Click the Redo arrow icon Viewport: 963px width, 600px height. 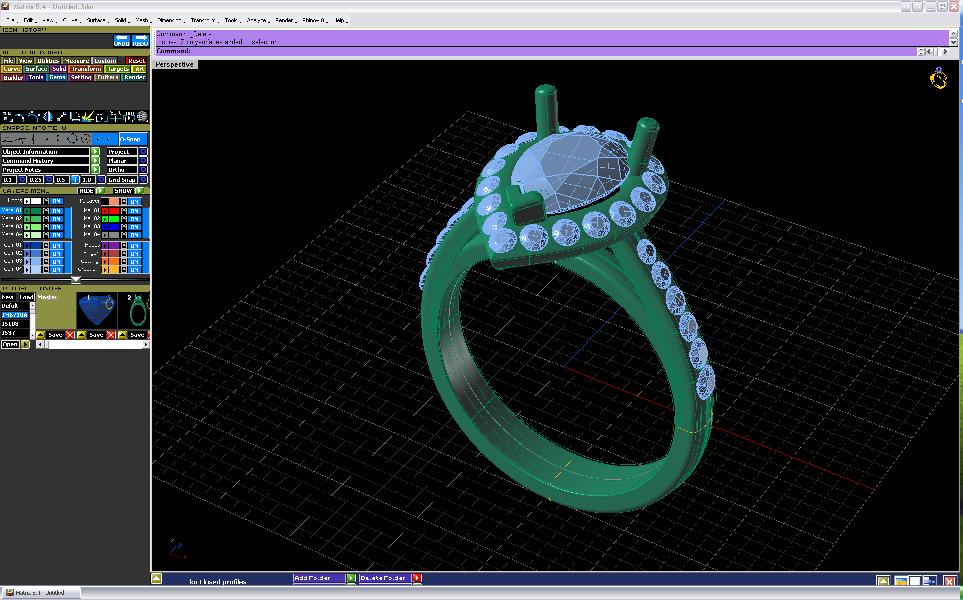tap(140, 41)
